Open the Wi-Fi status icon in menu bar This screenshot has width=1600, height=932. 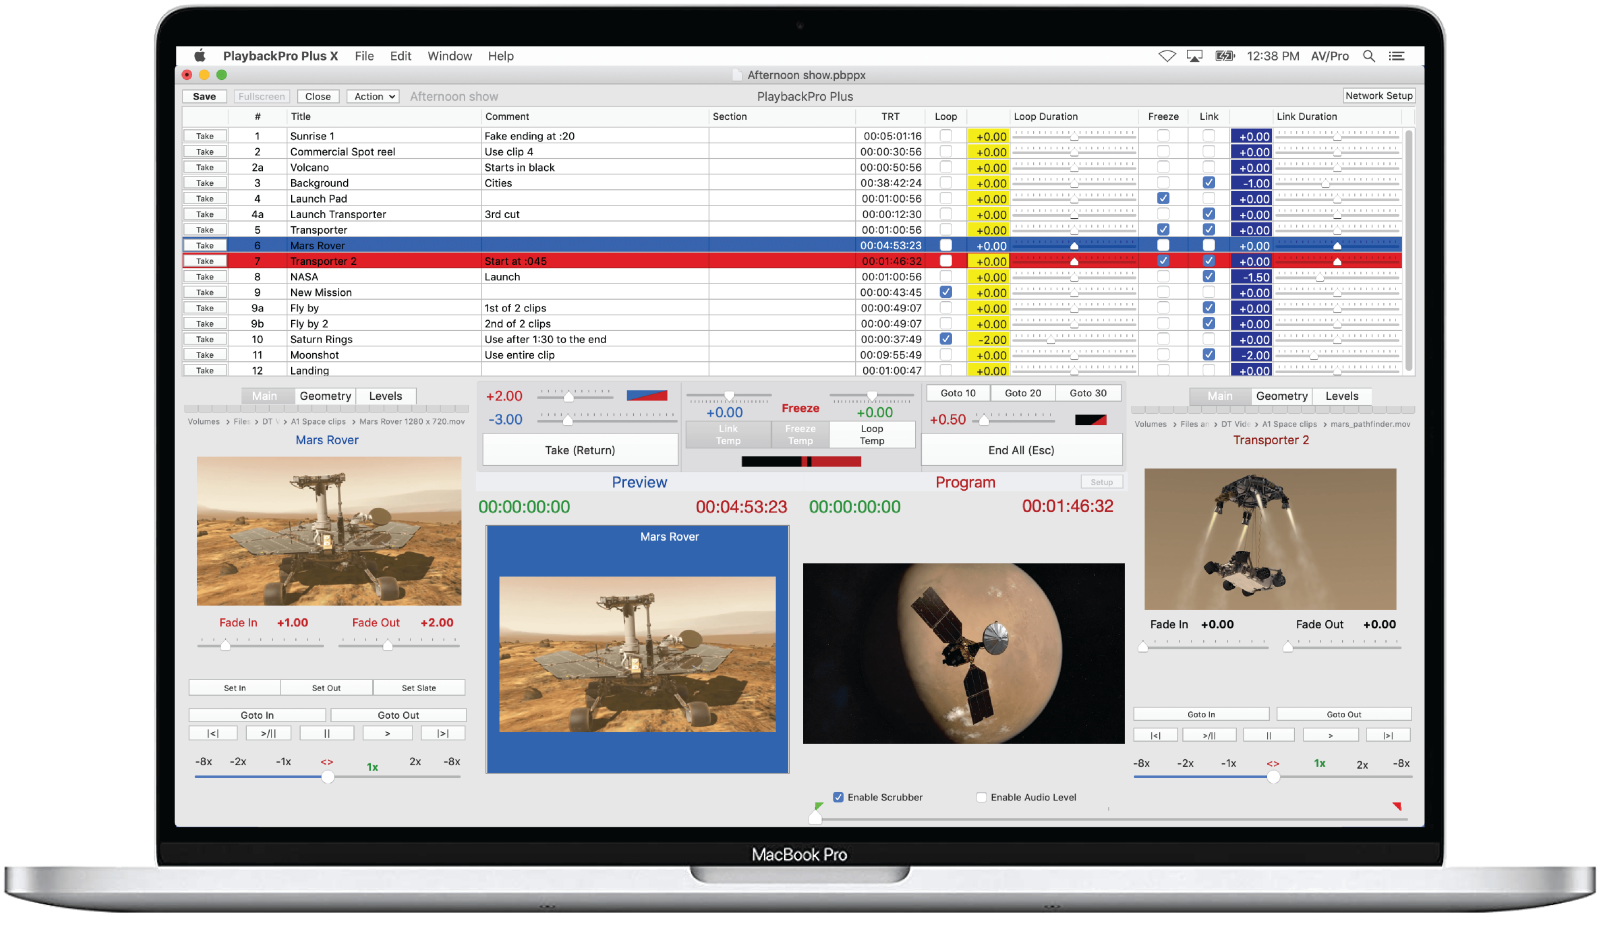click(1167, 56)
